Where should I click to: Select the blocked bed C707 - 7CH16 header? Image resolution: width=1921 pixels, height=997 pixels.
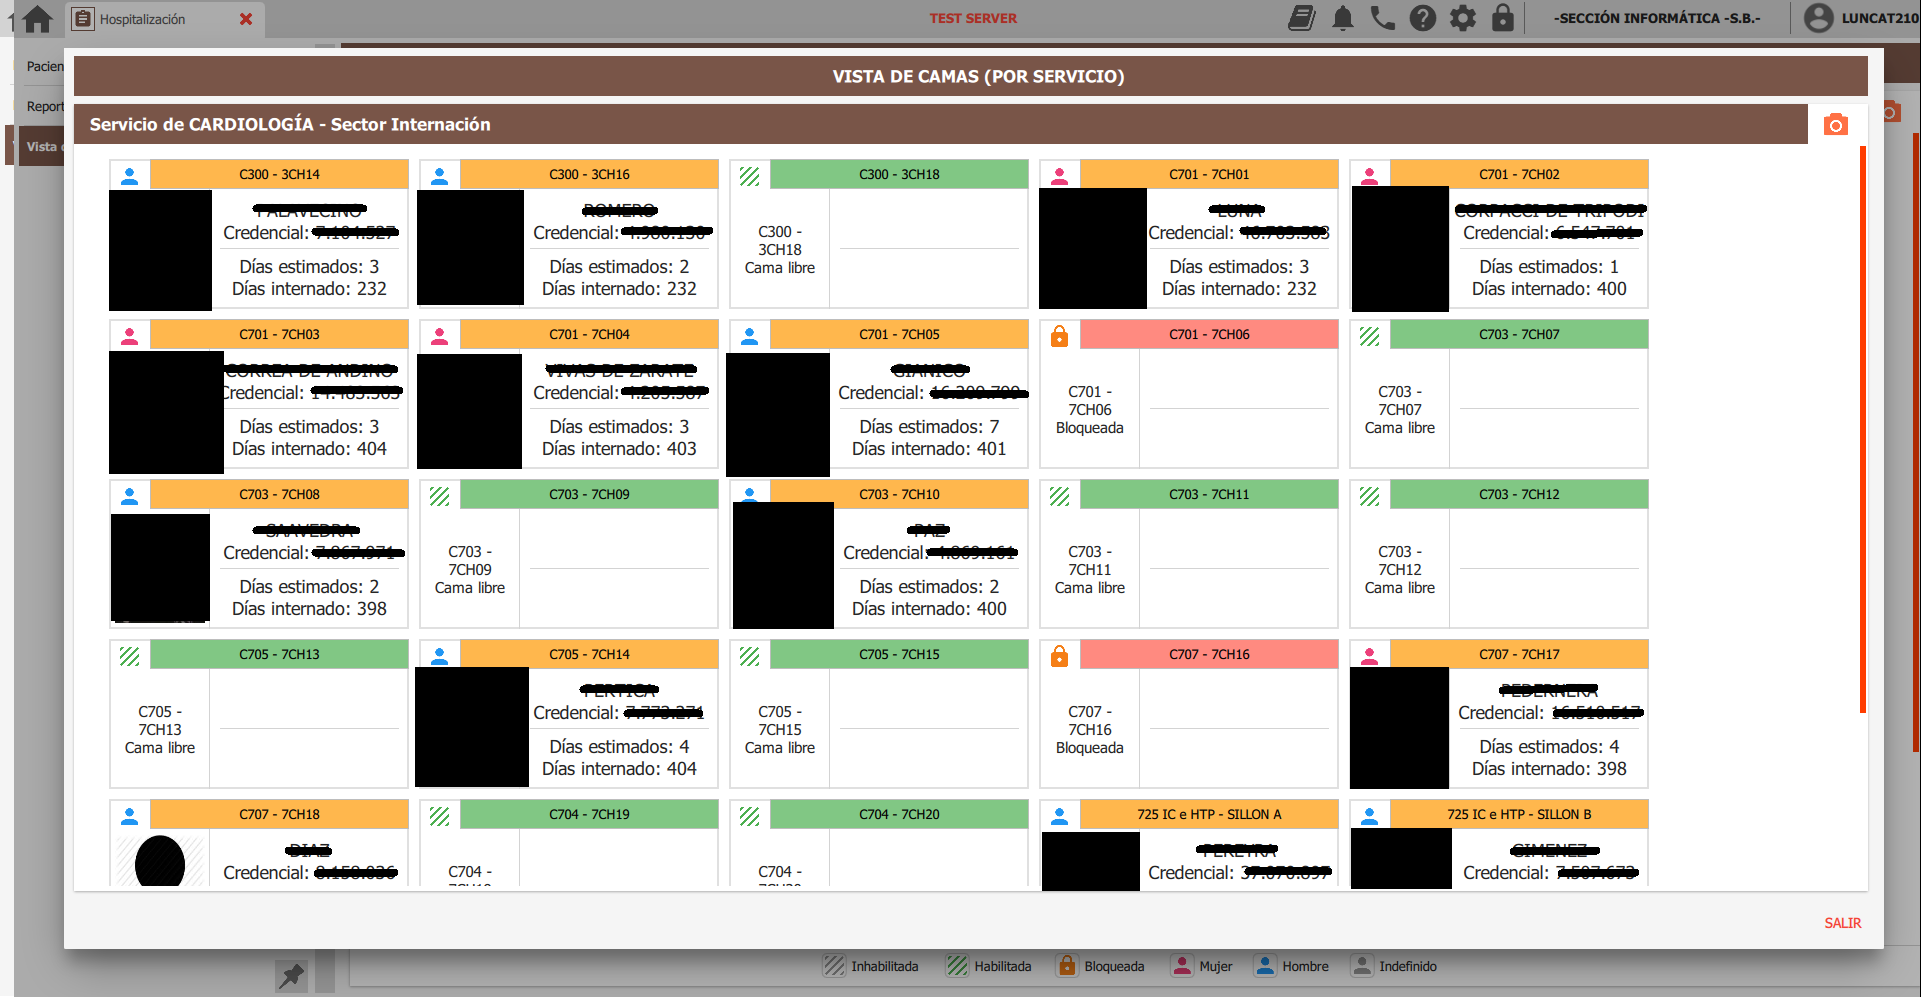click(x=1209, y=654)
